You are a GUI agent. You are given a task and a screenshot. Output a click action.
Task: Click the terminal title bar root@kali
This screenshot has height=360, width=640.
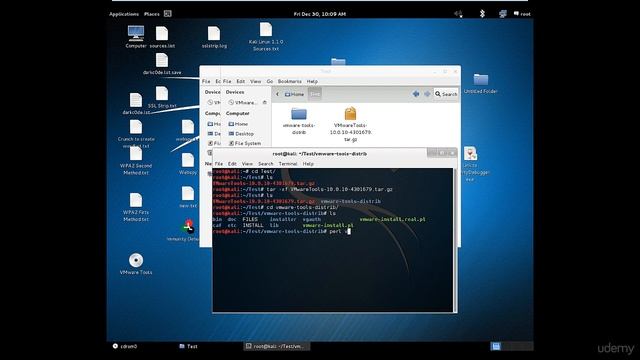click(319, 153)
